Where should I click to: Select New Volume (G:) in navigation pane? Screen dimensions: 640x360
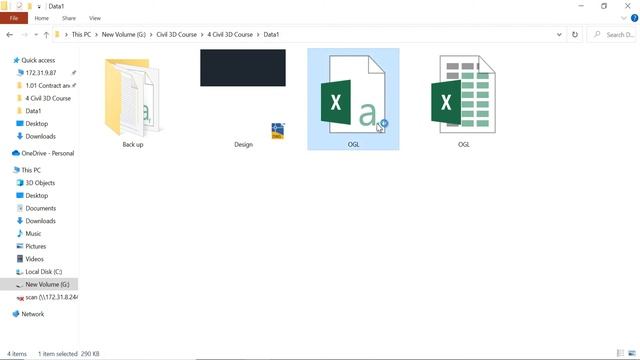[x=39, y=284]
